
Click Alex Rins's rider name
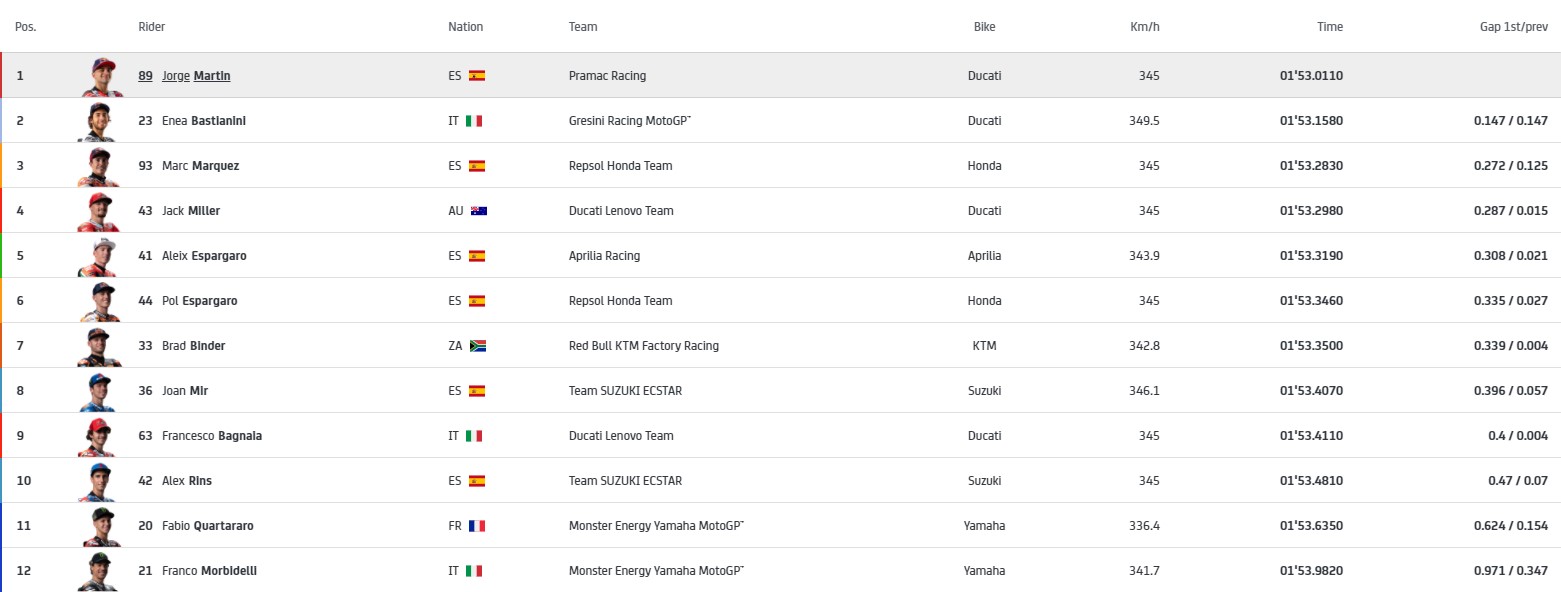coord(186,481)
